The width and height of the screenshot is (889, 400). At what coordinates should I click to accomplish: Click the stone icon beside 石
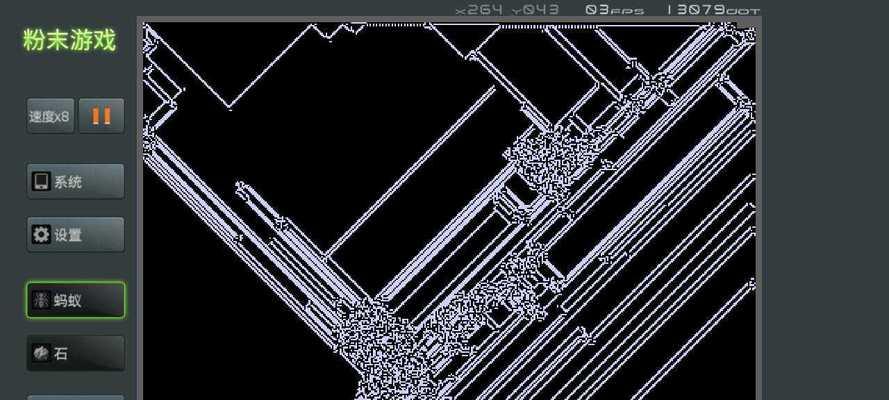[x=41, y=353]
